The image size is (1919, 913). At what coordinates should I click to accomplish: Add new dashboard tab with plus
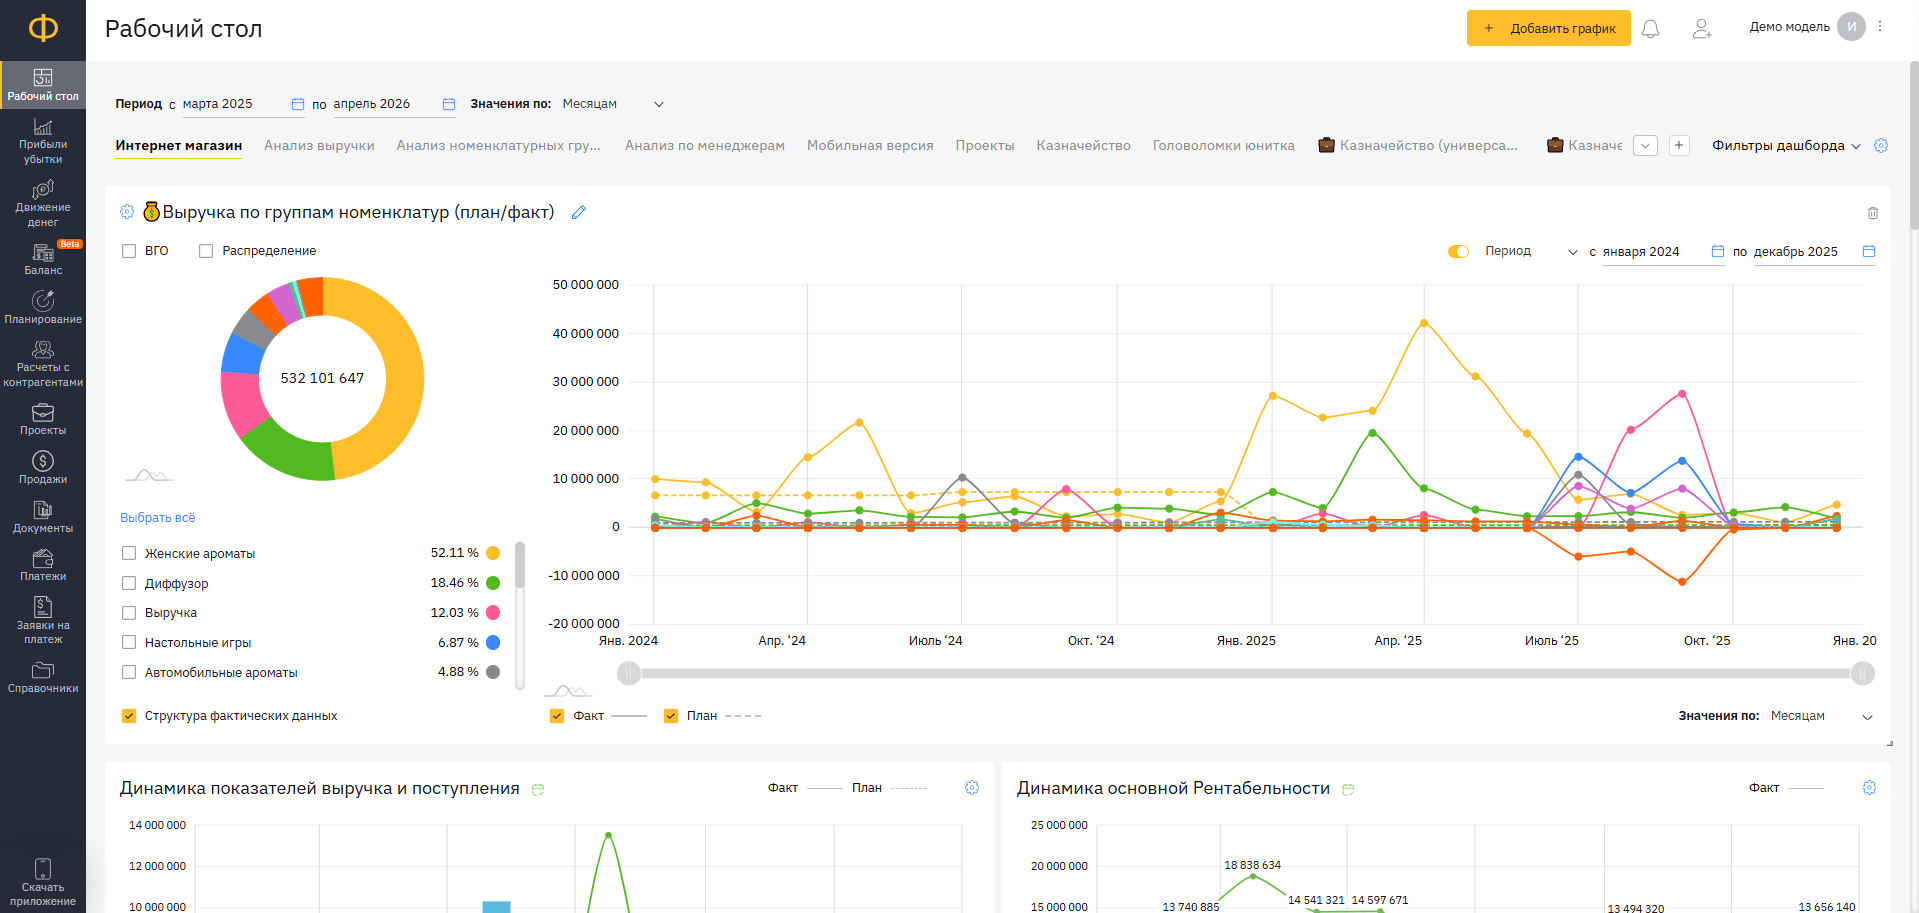tap(1679, 146)
